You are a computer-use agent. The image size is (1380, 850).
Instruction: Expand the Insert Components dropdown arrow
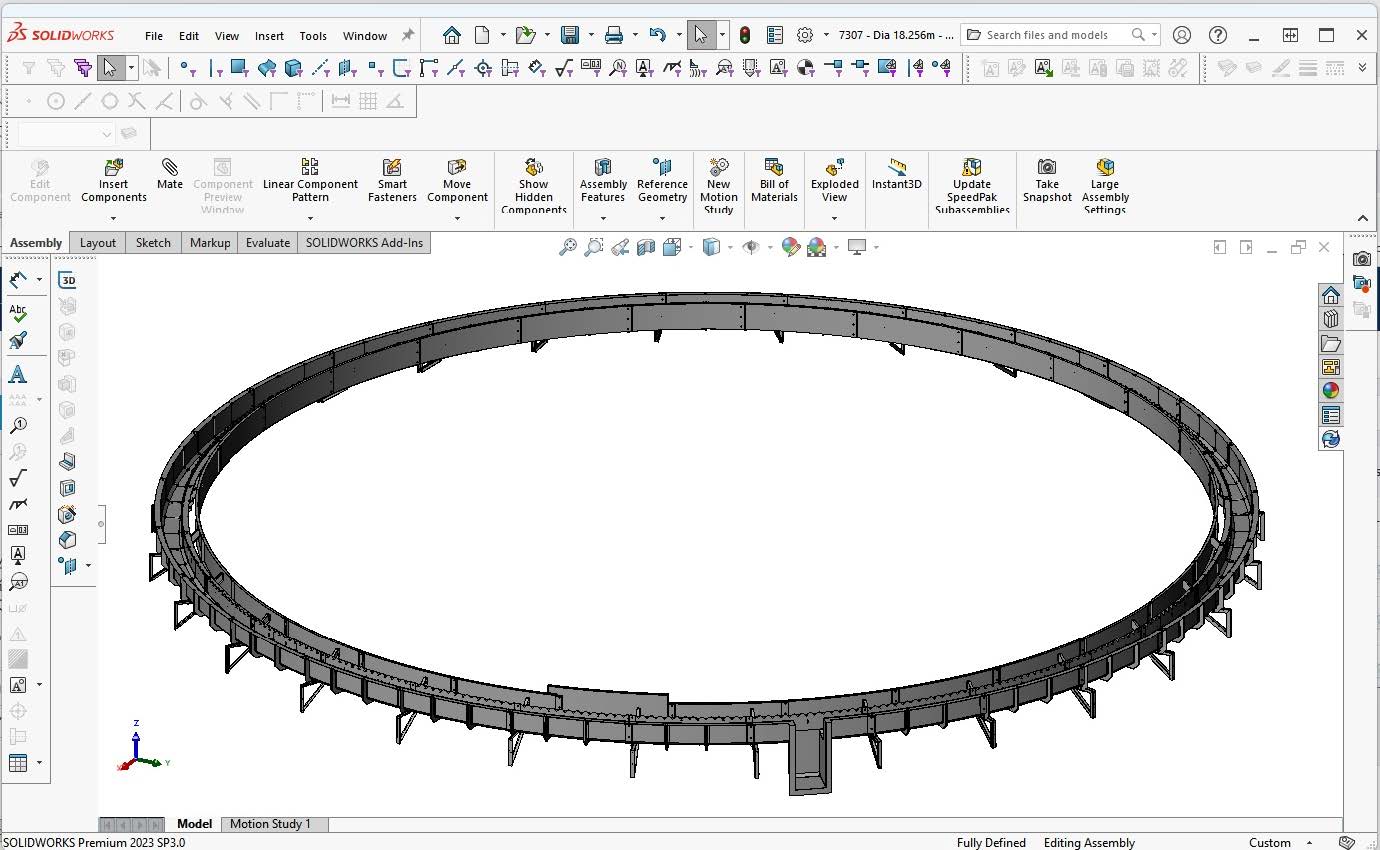113,218
